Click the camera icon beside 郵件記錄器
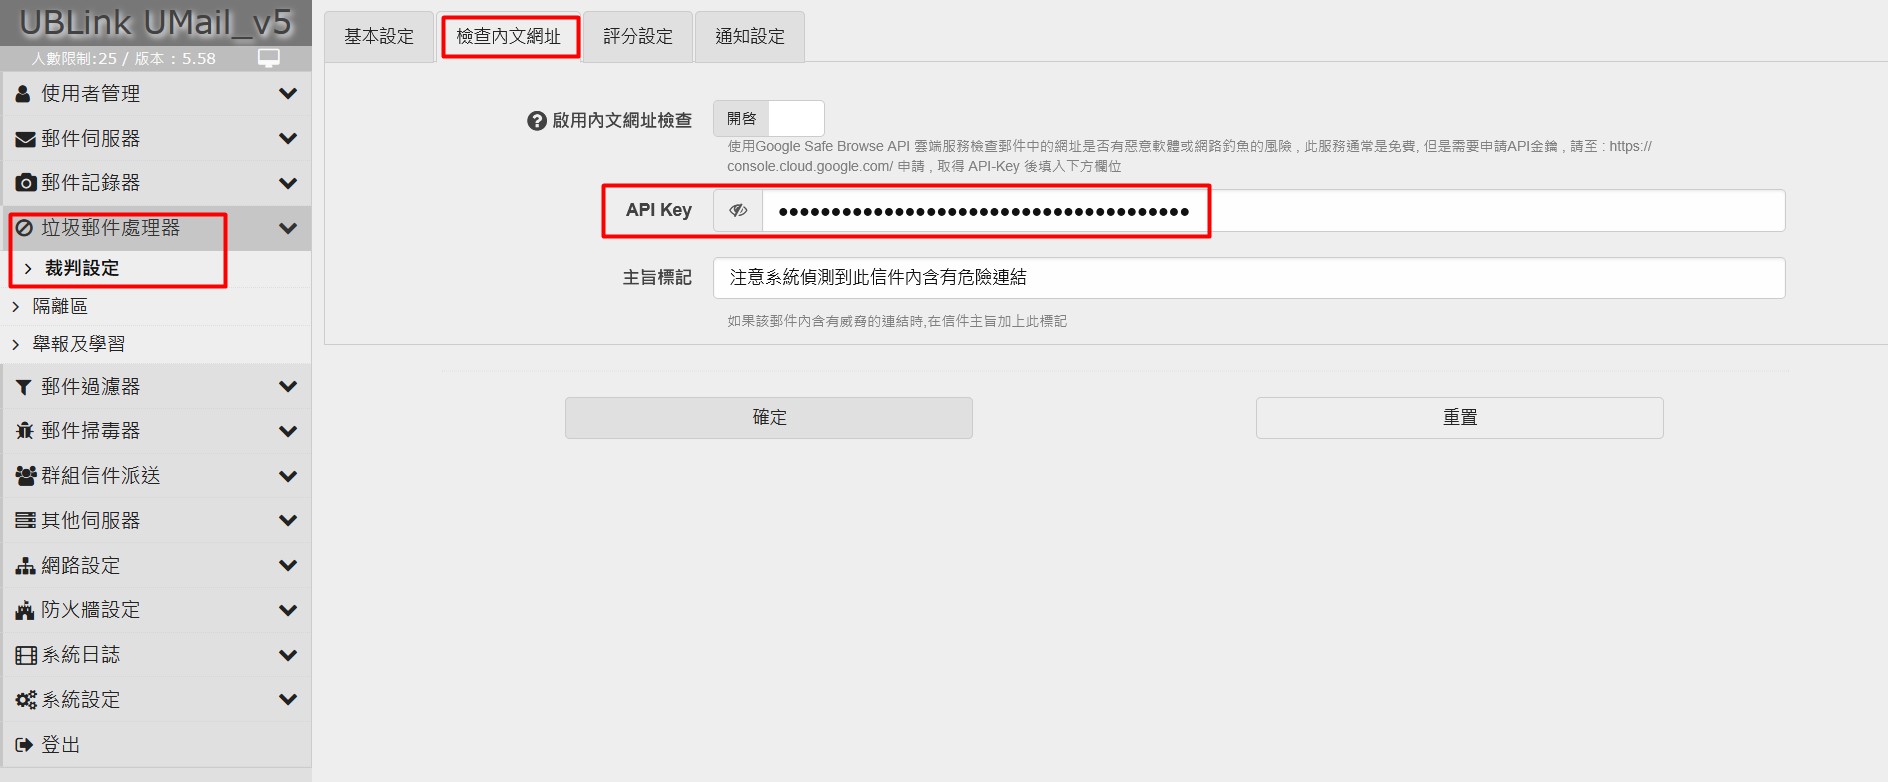The width and height of the screenshot is (1888, 782). tap(26, 183)
